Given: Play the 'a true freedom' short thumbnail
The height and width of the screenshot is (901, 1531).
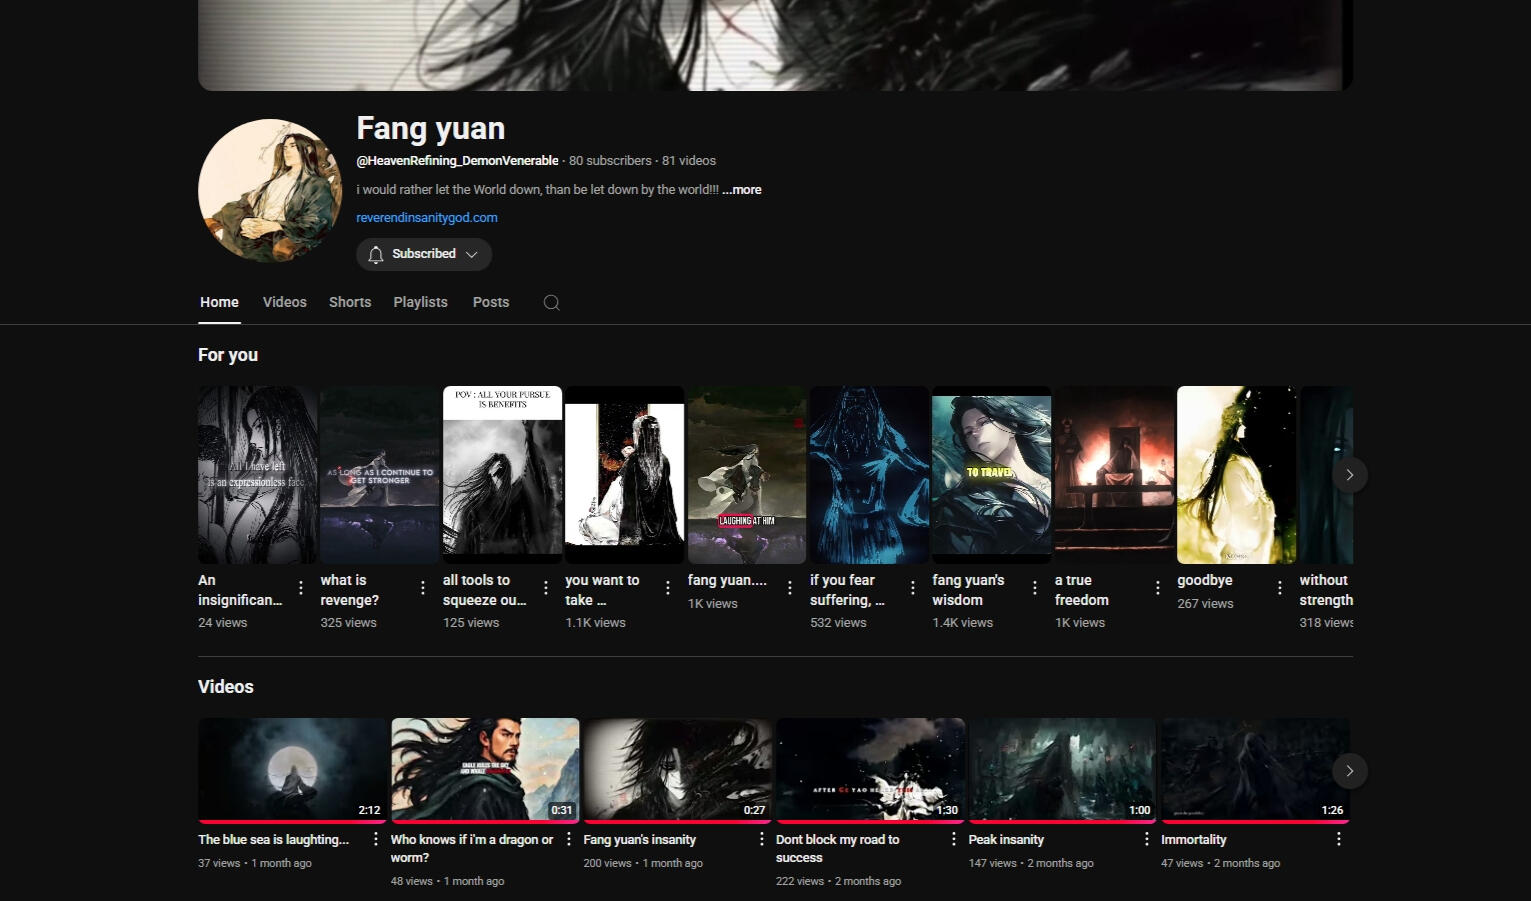Looking at the screenshot, I should coord(1114,475).
